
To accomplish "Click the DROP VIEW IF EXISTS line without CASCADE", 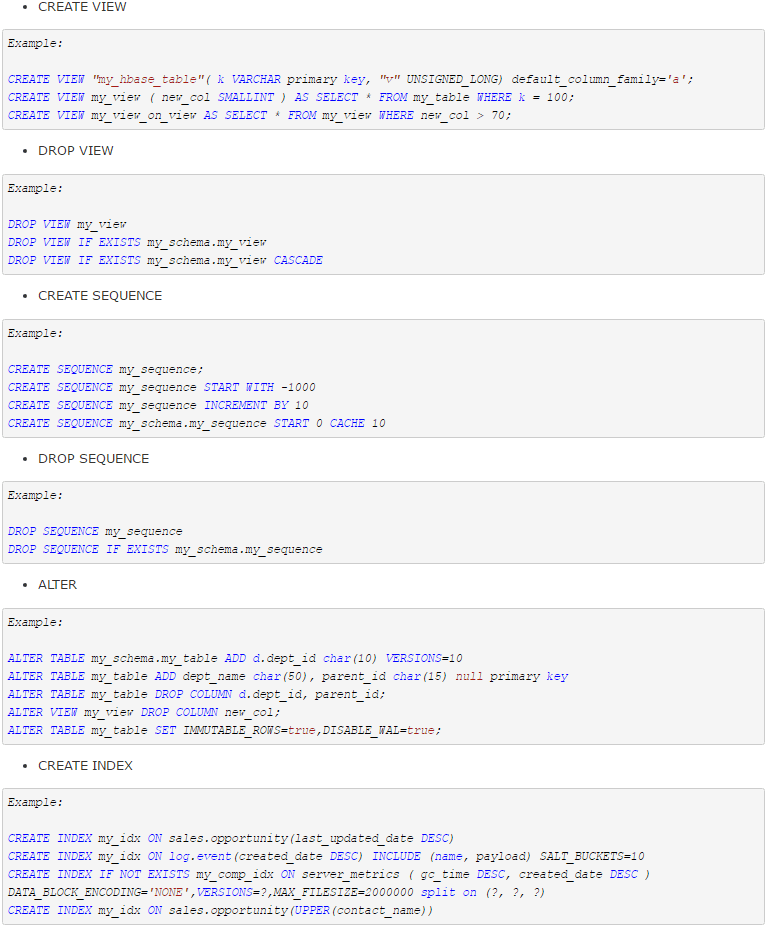I will pyautogui.click(x=137, y=242).
